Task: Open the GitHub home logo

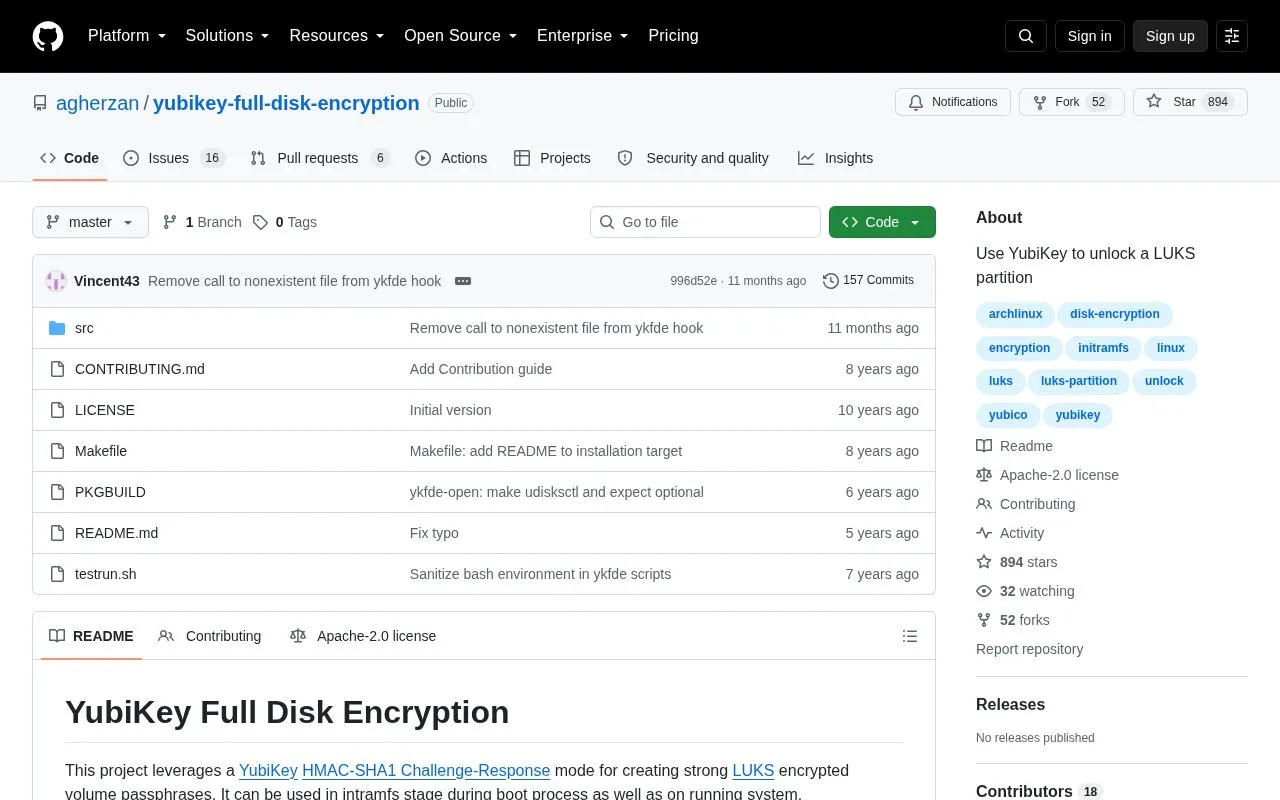Action: click(48, 36)
